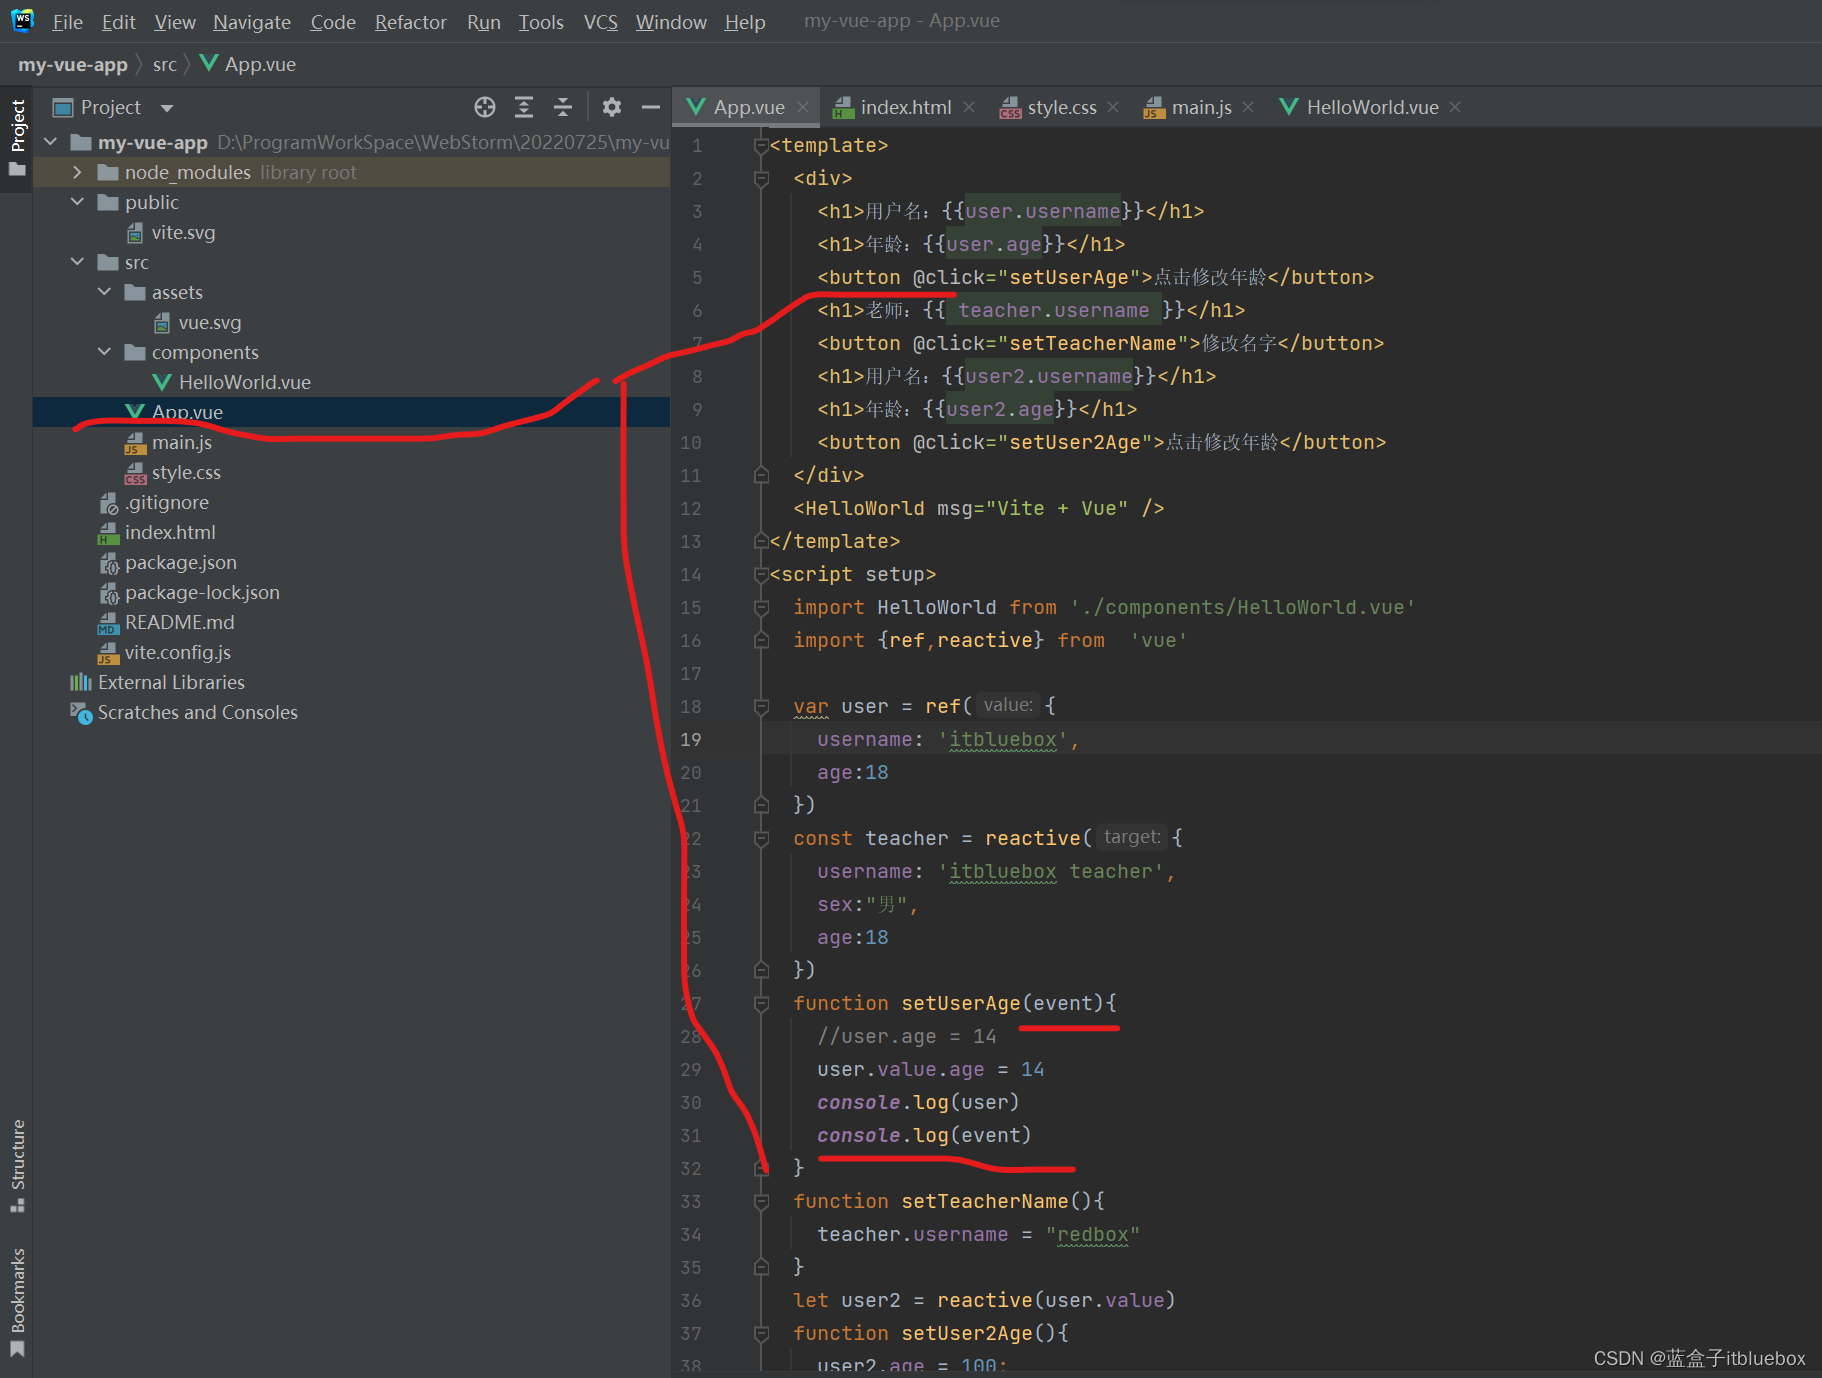Click the user.value.age = 14 code line
Screen dimensions: 1822x1378
(930, 1070)
